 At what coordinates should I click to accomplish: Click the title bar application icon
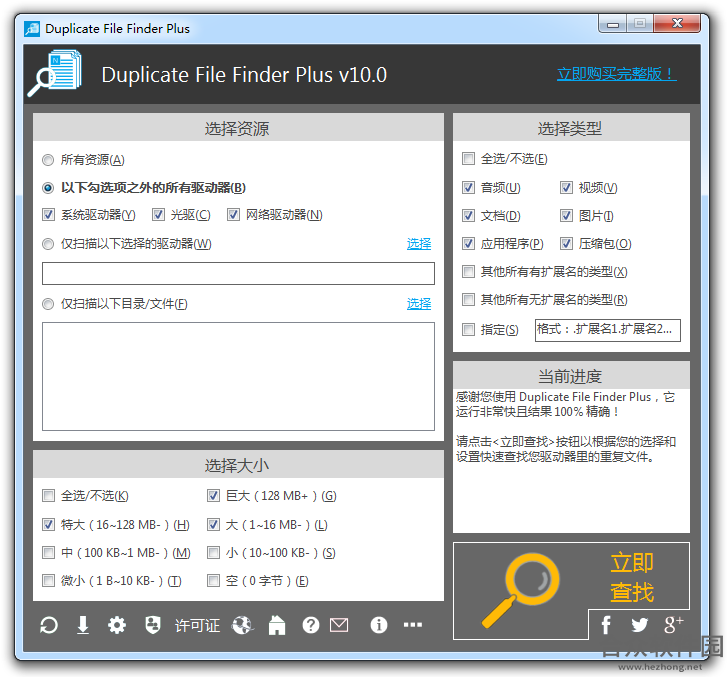(32, 29)
